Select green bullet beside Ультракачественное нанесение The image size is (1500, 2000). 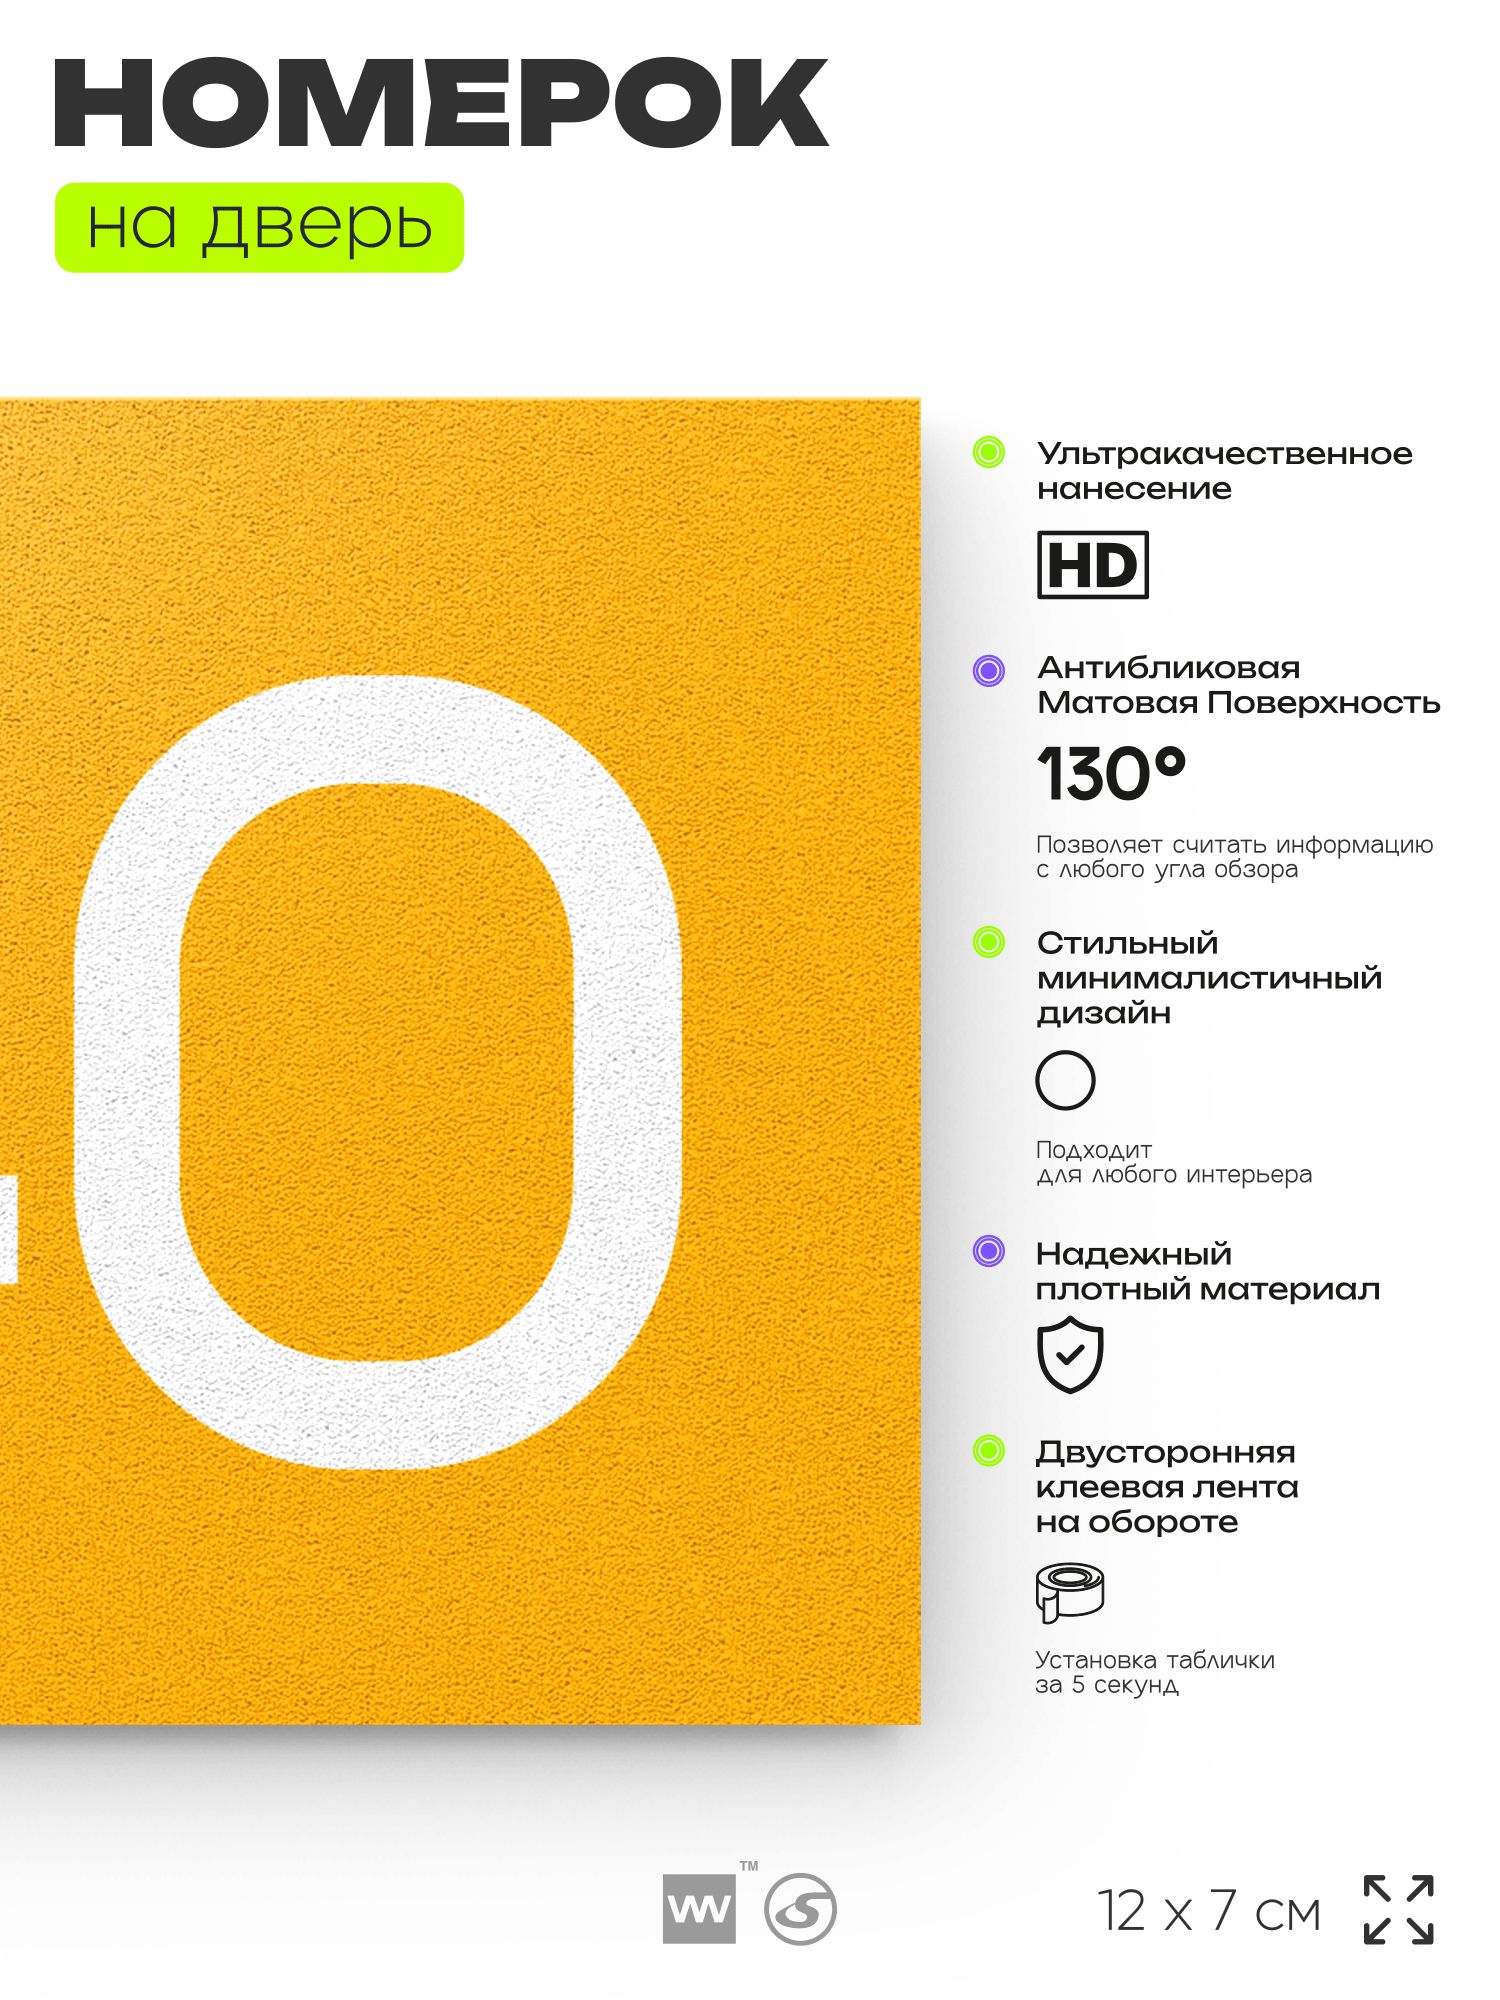pyautogui.click(x=989, y=453)
